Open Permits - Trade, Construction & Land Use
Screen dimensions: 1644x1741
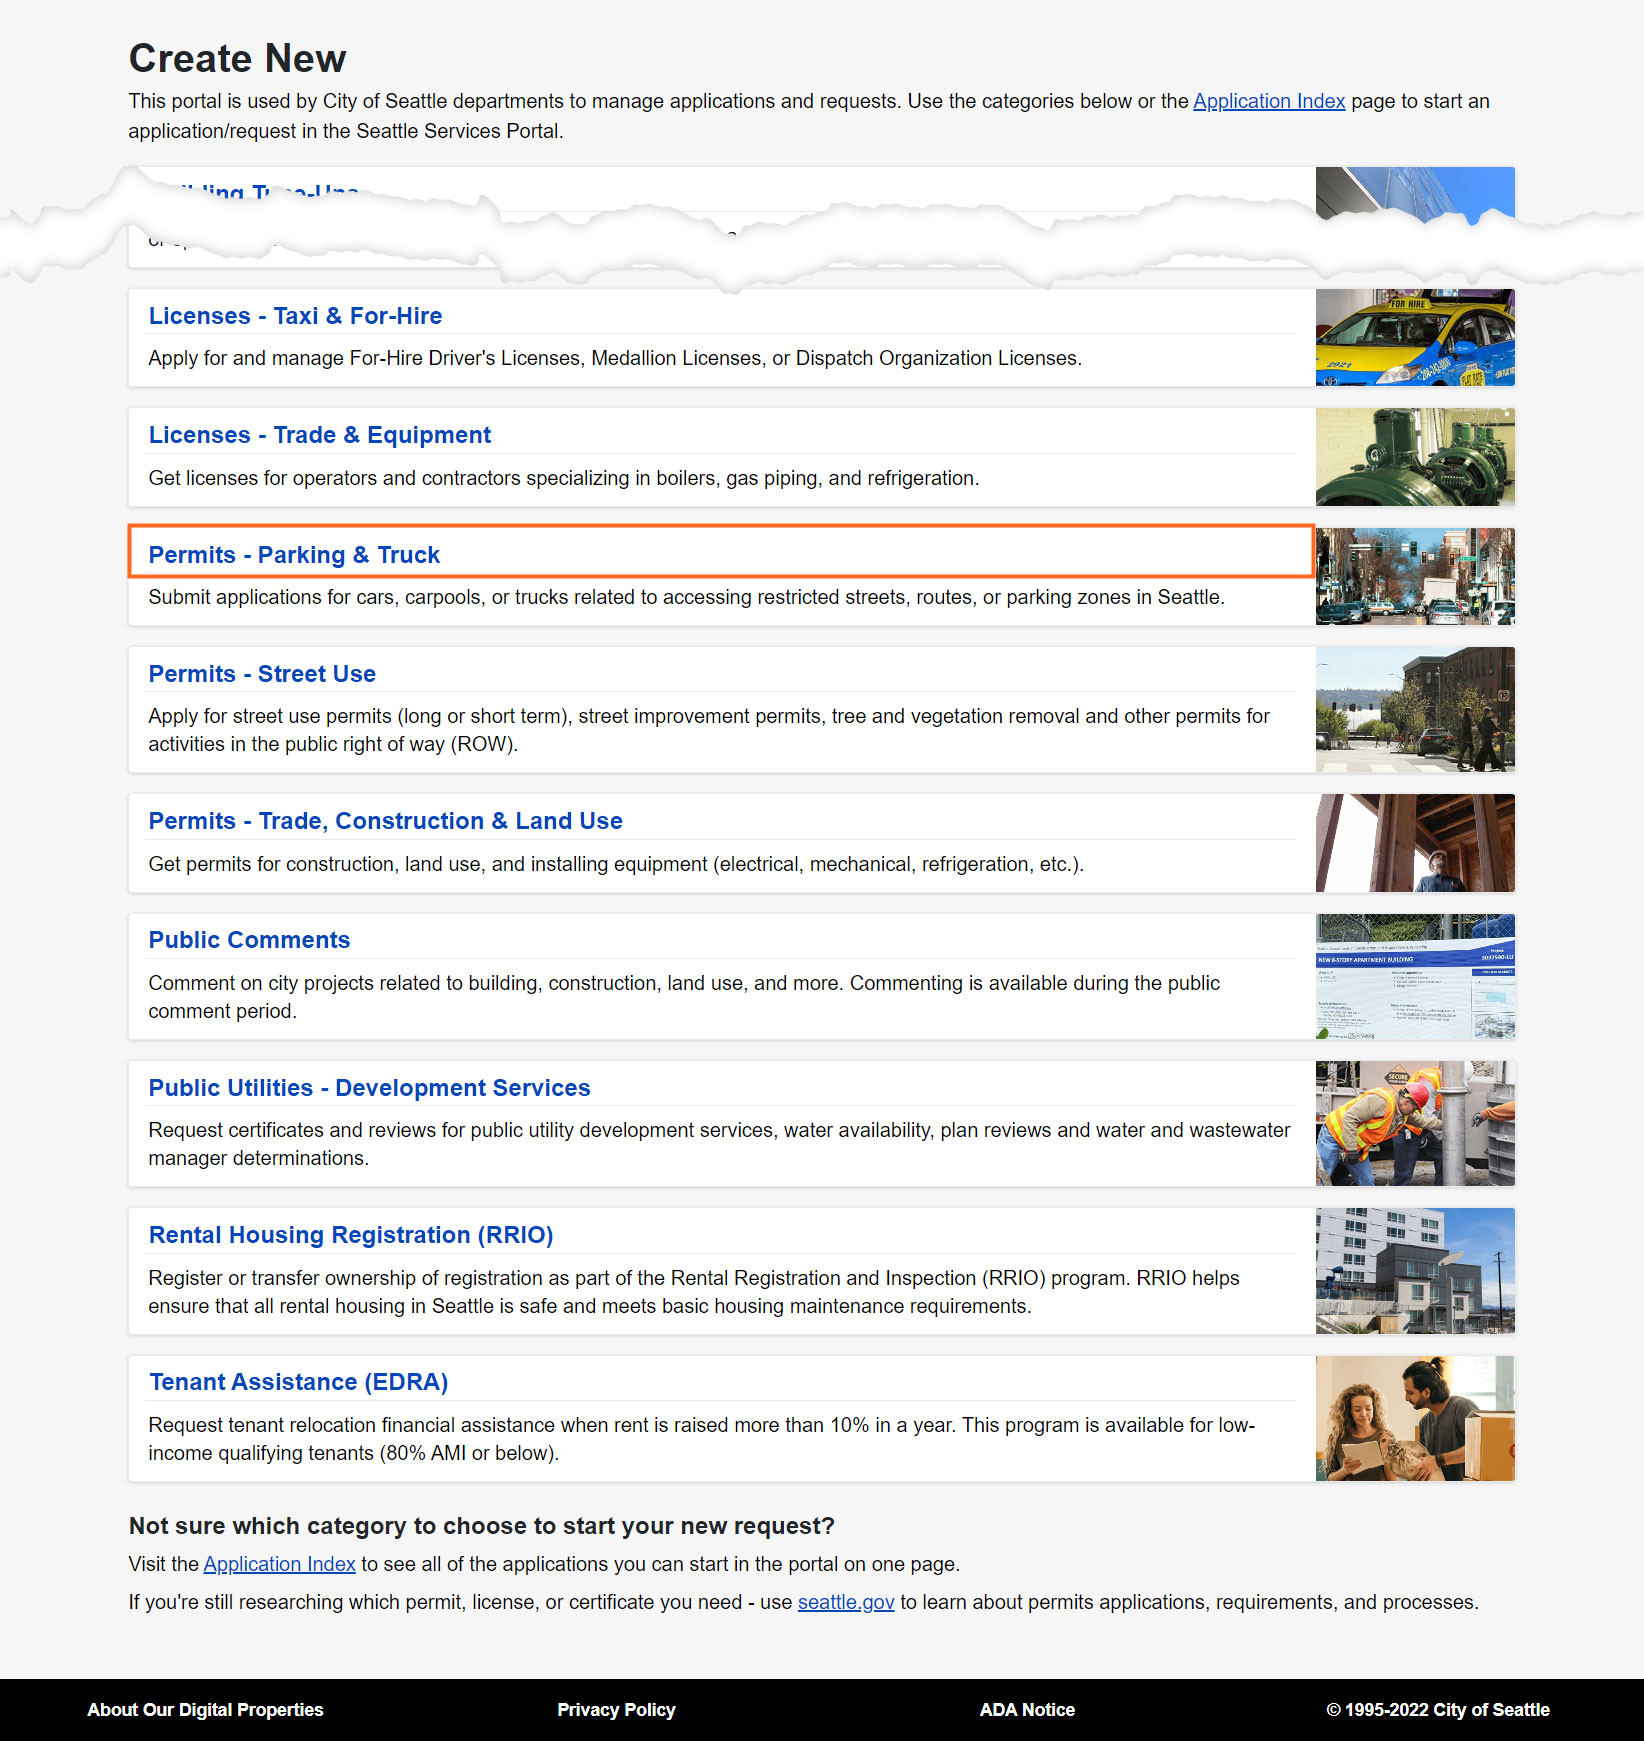click(x=385, y=821)
